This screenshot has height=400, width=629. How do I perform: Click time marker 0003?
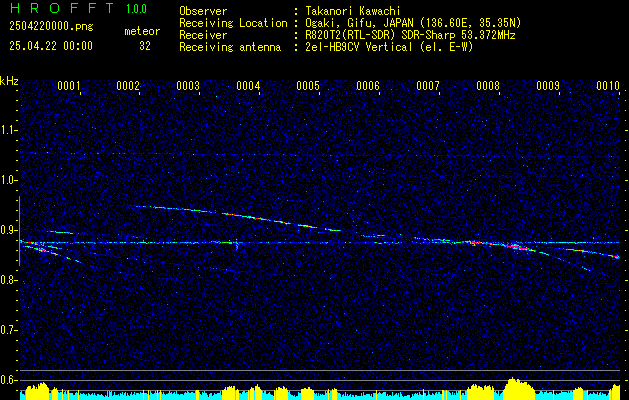click(x=188, y=86)
